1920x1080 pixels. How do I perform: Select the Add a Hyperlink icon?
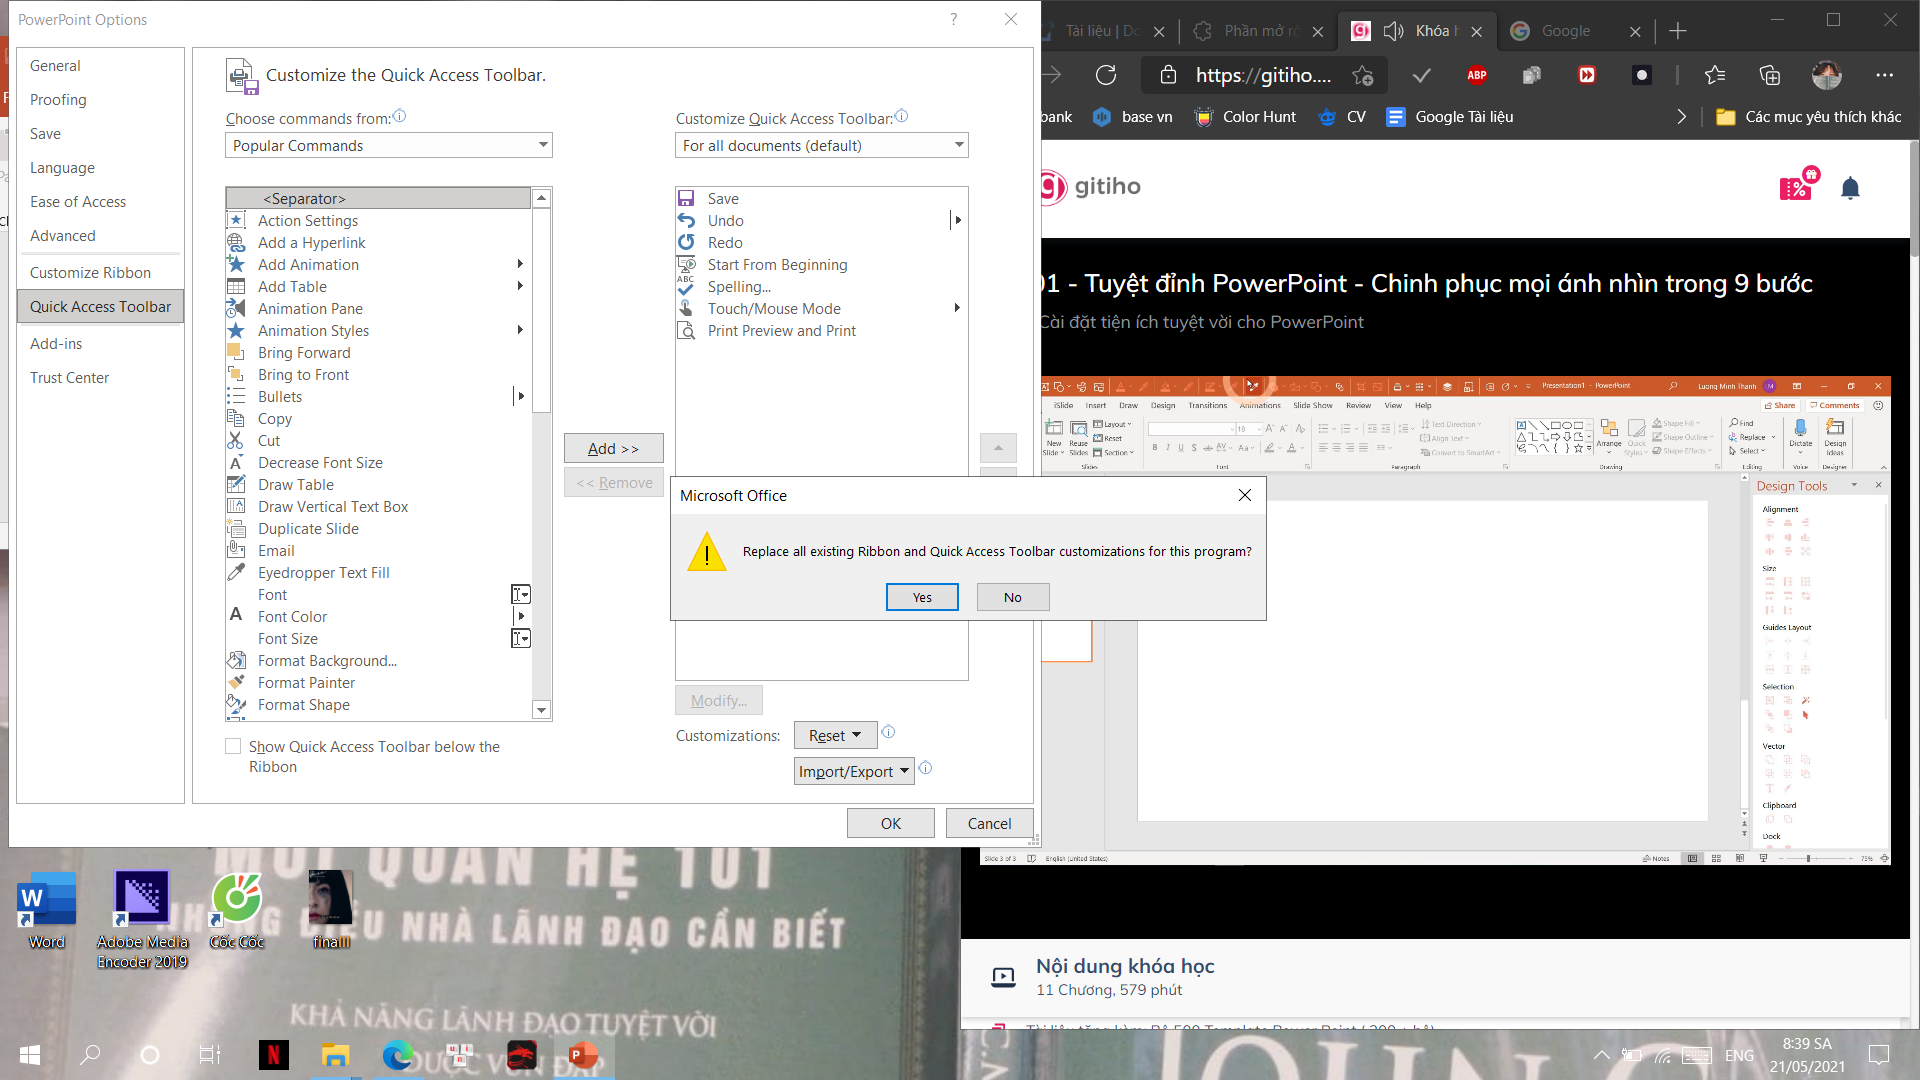tap(236, 242)
